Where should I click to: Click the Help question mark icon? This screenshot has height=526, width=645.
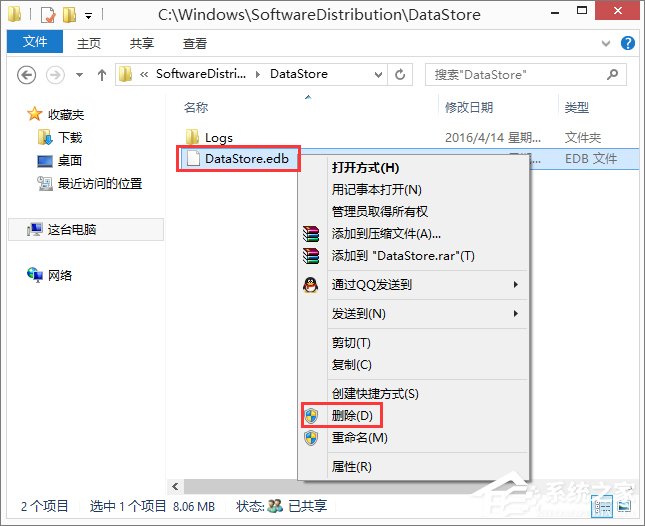tap(628, 44)
